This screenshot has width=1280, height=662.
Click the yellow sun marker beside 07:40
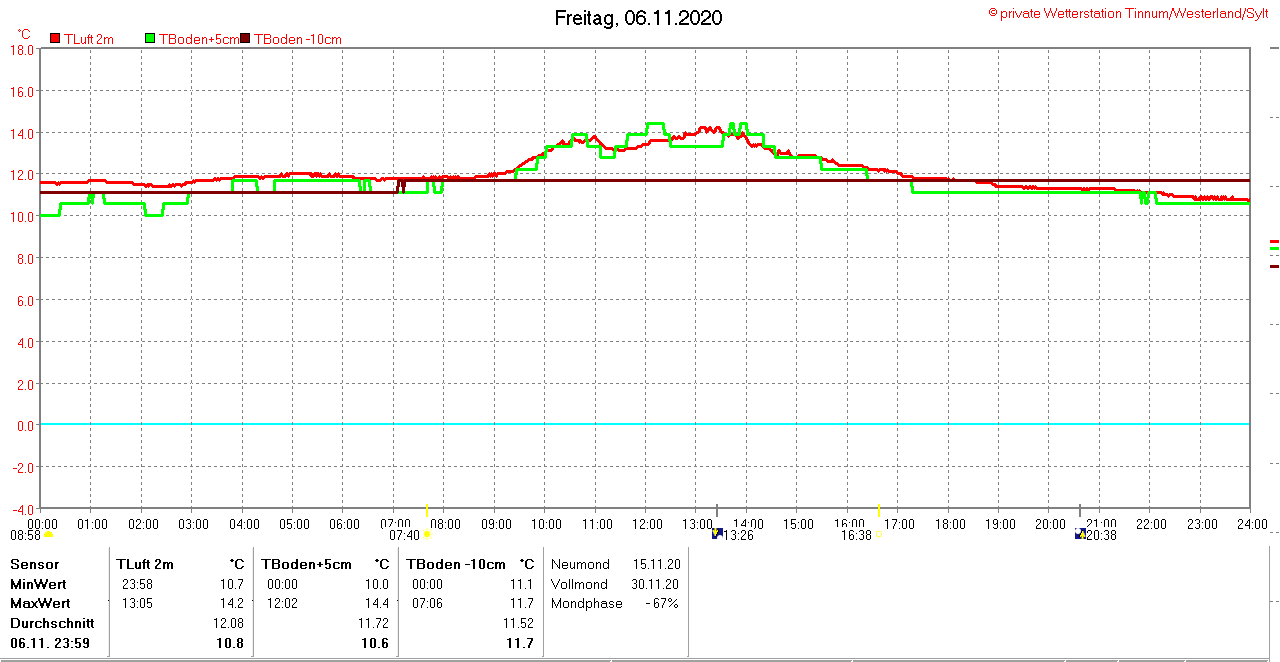point(427,535)
